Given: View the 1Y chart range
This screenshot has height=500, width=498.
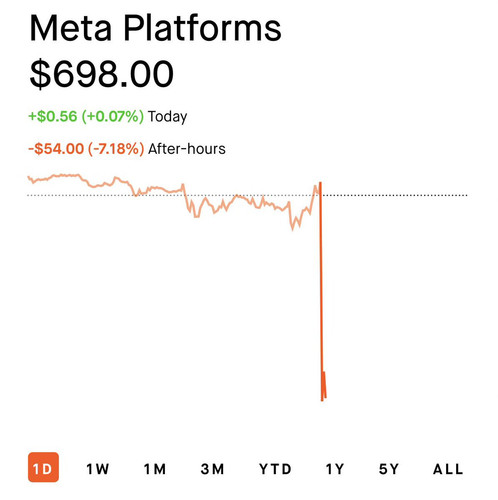Looking at the screenshot, I should click(334, 469).
